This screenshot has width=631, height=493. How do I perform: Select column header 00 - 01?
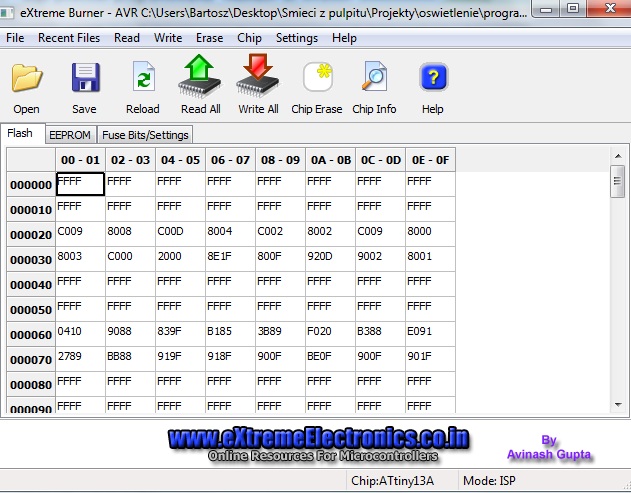pyautogui.click(x=80, y=160)
